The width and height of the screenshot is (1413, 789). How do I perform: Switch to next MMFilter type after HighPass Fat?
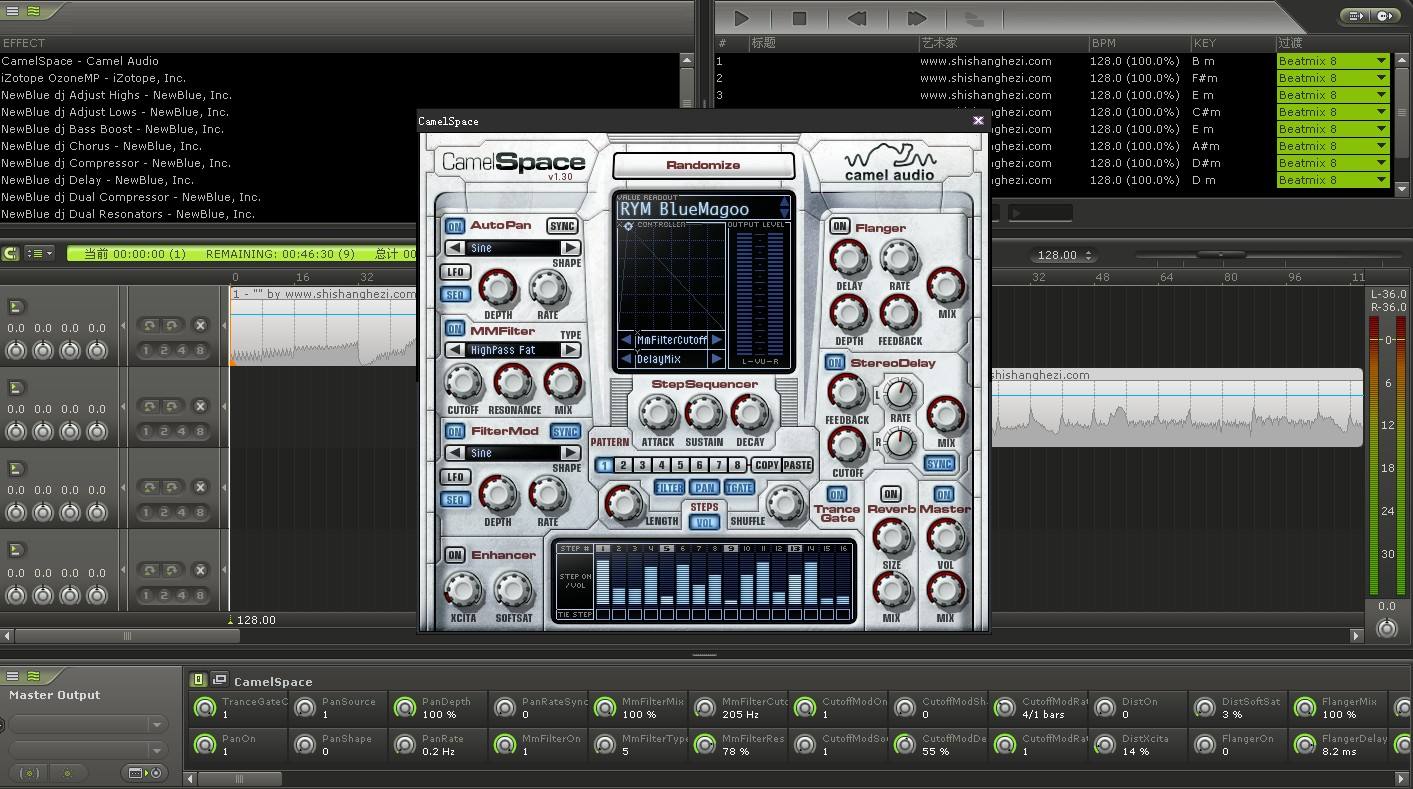(x=570, y=350)
